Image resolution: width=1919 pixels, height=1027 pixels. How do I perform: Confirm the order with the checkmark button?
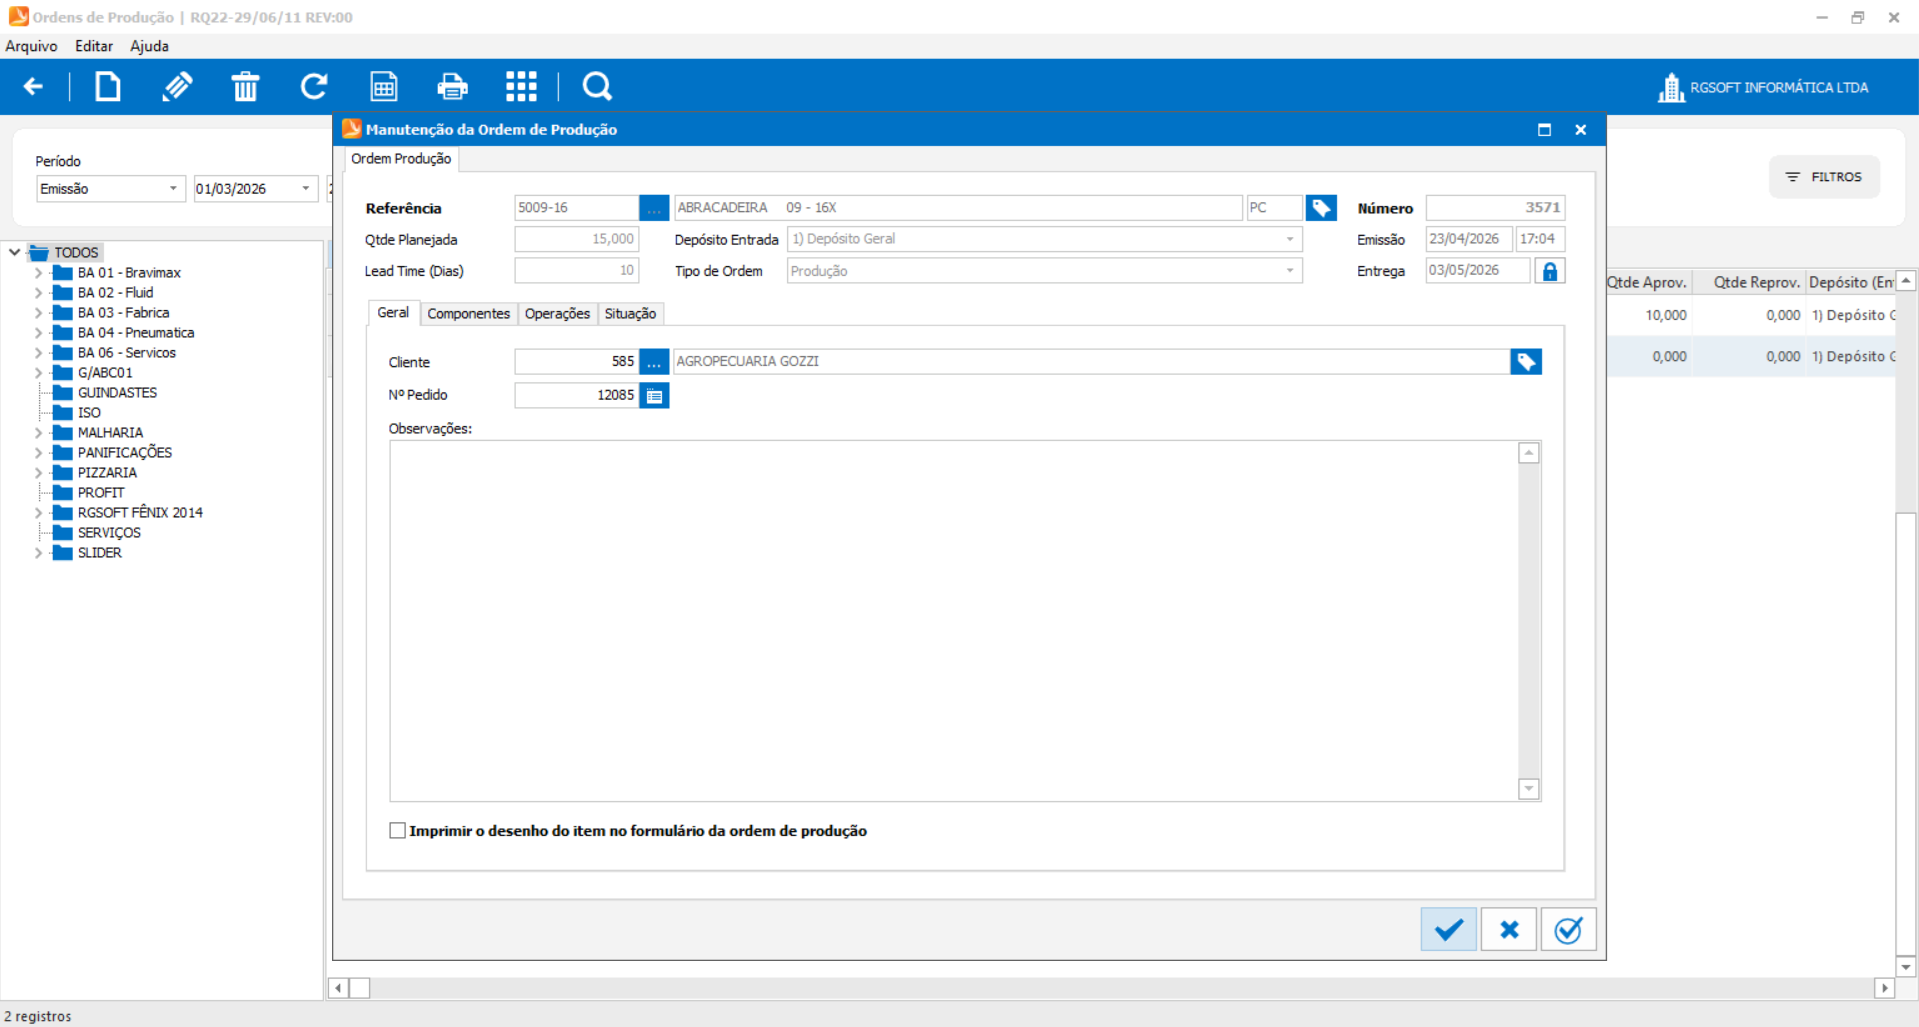(1448, 930)
